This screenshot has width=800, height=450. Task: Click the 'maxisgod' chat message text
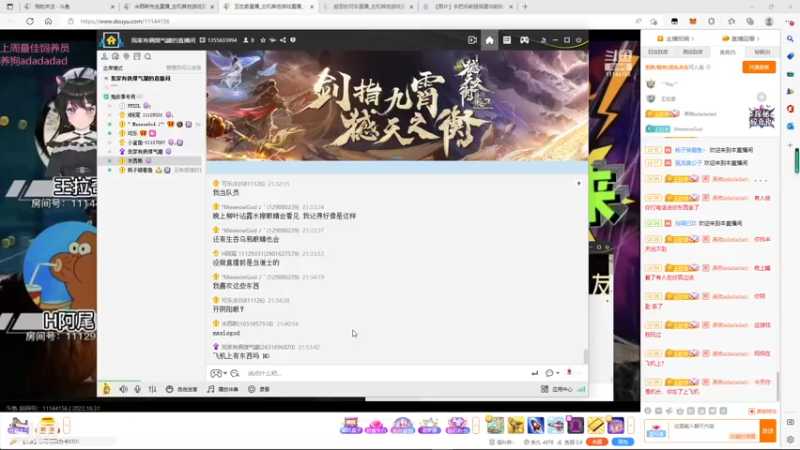tap(226, 333)
